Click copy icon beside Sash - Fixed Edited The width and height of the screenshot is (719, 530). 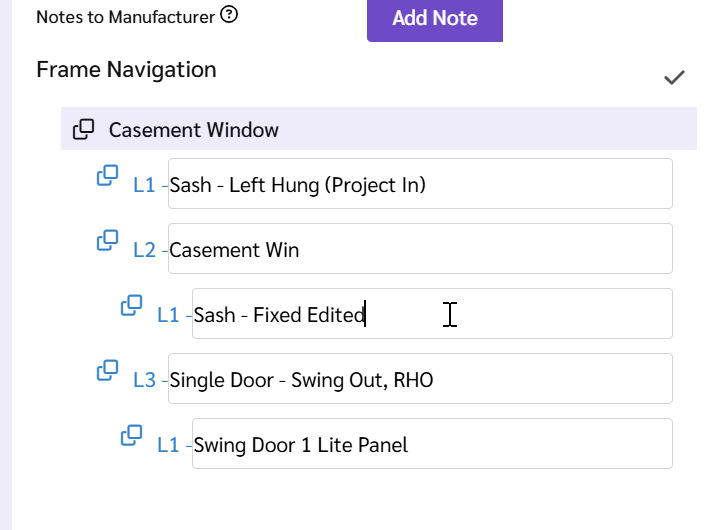click(x=131, y=305)
